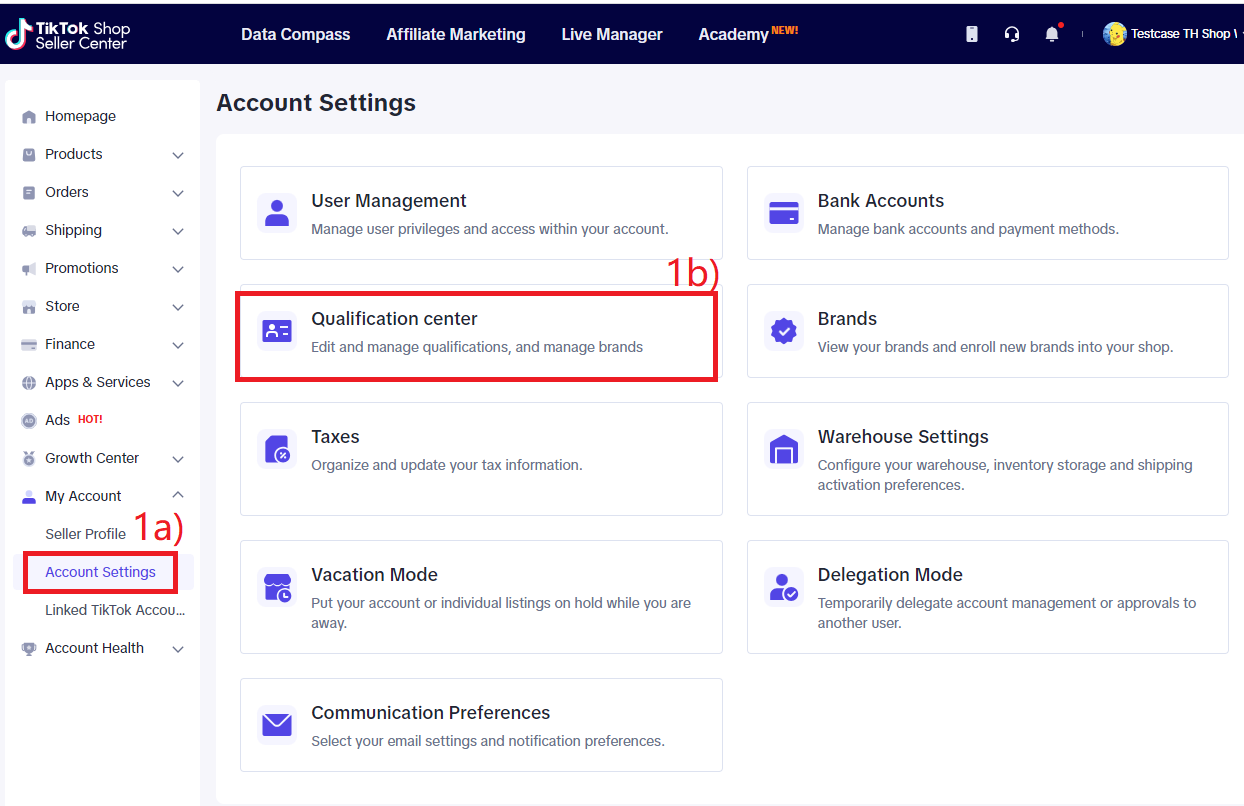Expand the Promotions menu chevron
The width and height of the screenshot is (1244, 806).
(178, 269)
